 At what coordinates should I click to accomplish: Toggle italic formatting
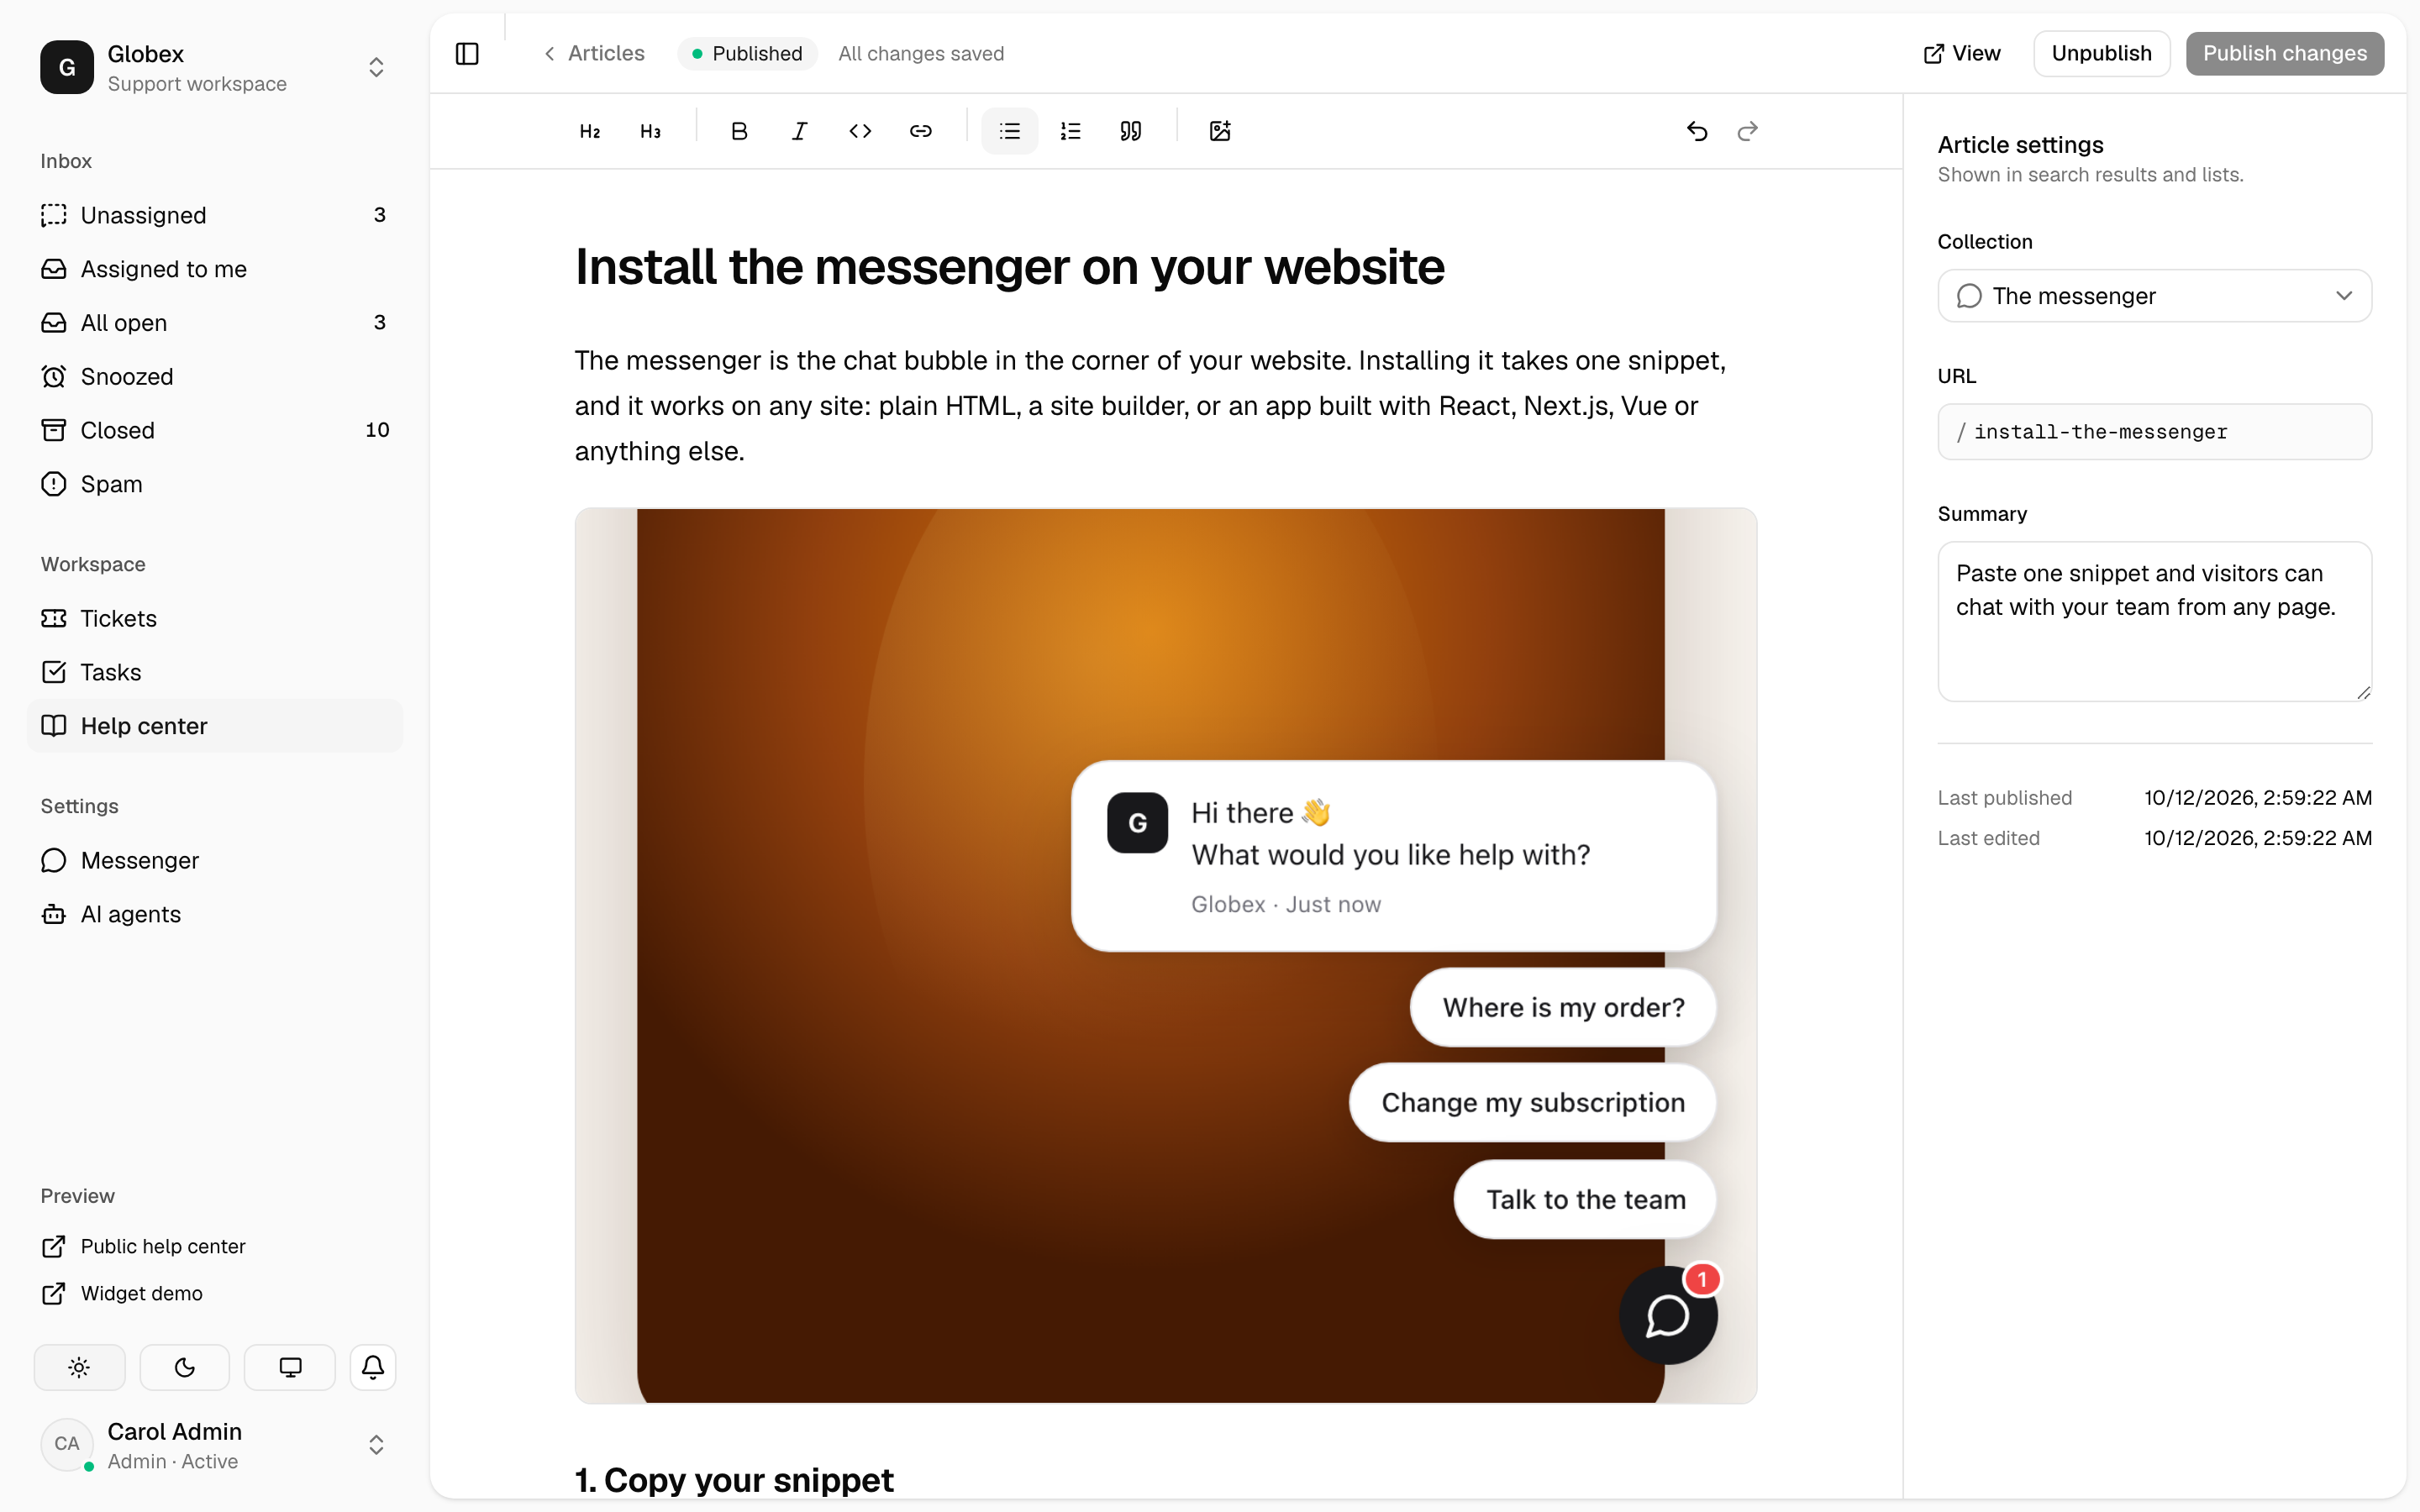(x=799, y=131)
